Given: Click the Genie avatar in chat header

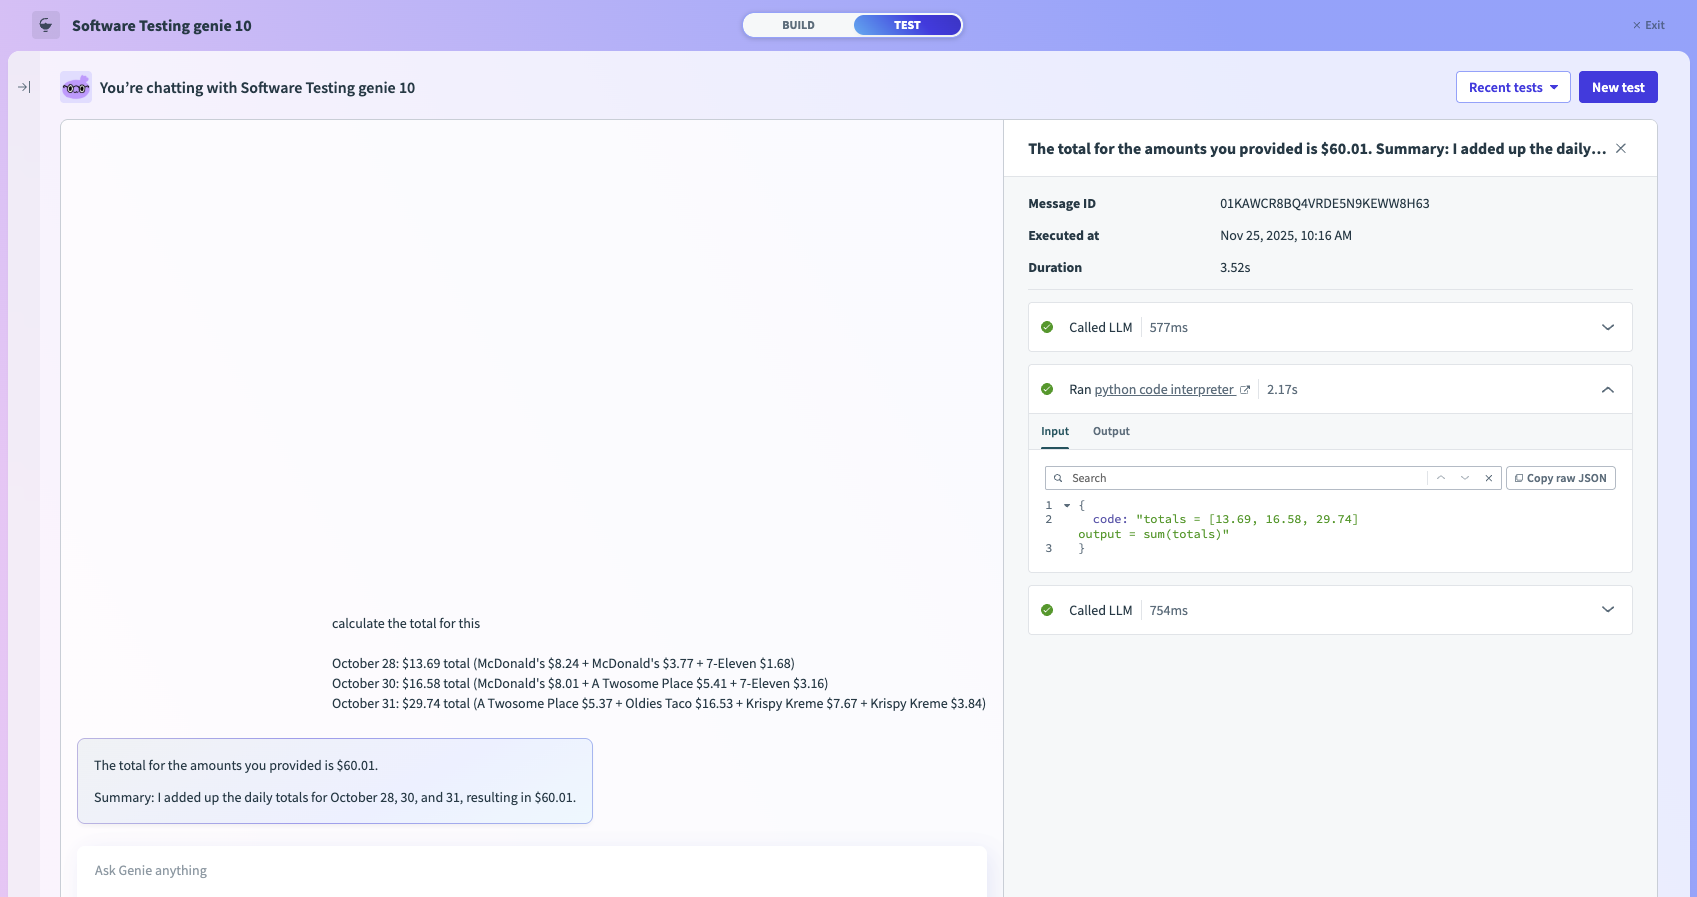Looking at the screenshot, I should pyautogui.click(x=76, y=87).
